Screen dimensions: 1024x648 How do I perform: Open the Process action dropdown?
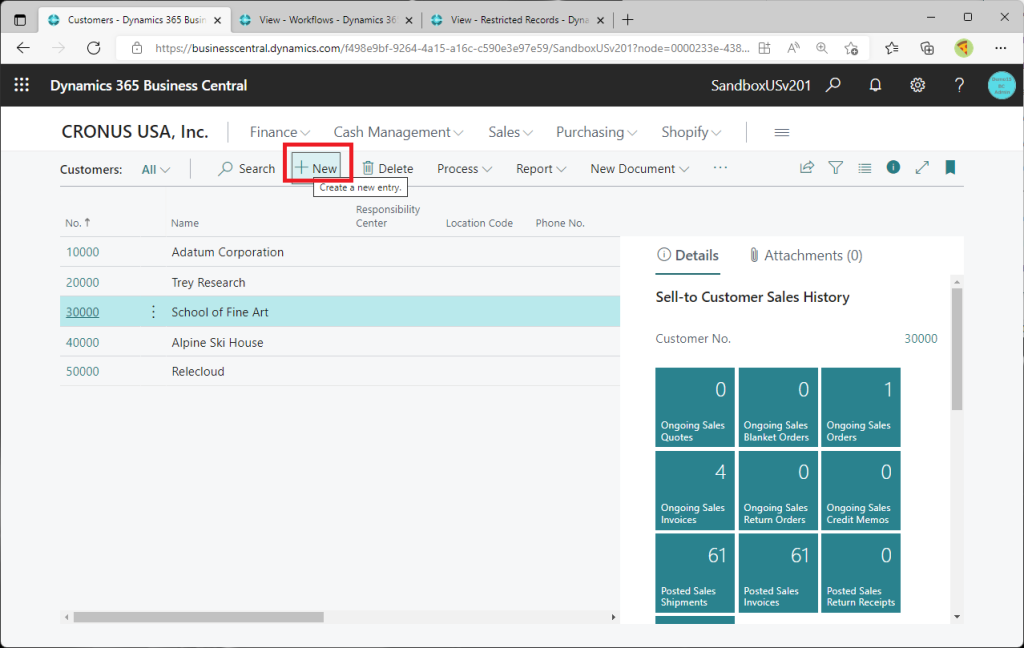[464, 169]
